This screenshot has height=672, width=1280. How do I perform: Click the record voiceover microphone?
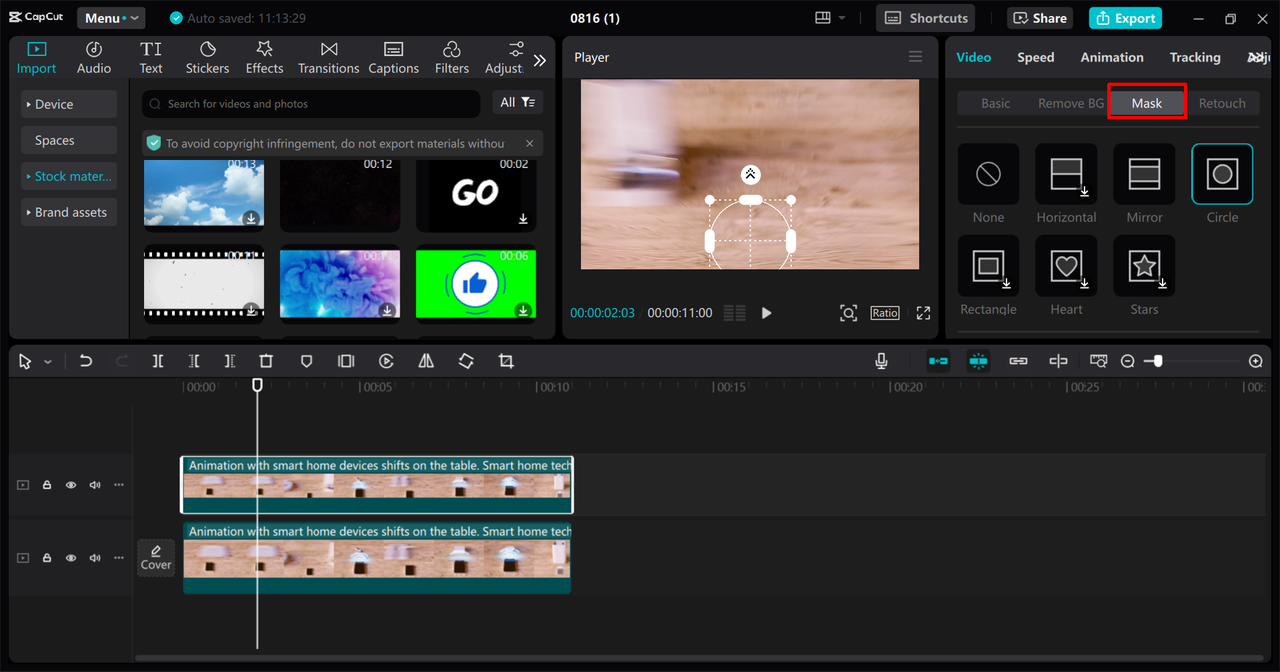tap(881, 361)
